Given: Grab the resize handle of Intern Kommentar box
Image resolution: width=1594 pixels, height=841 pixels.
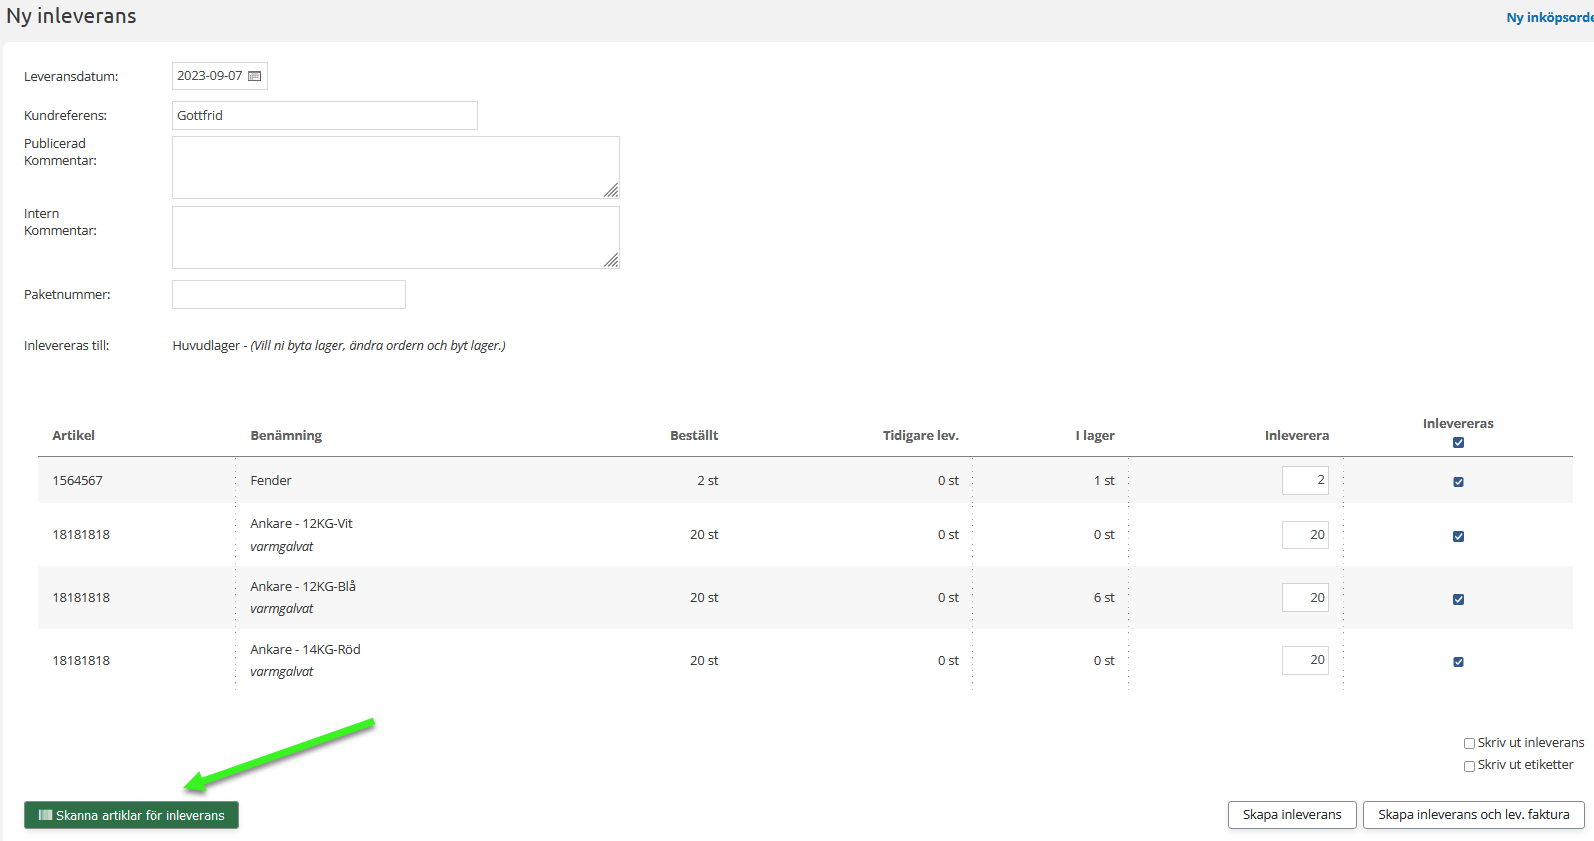Looking at the screenshot, I should pos(611,260).
